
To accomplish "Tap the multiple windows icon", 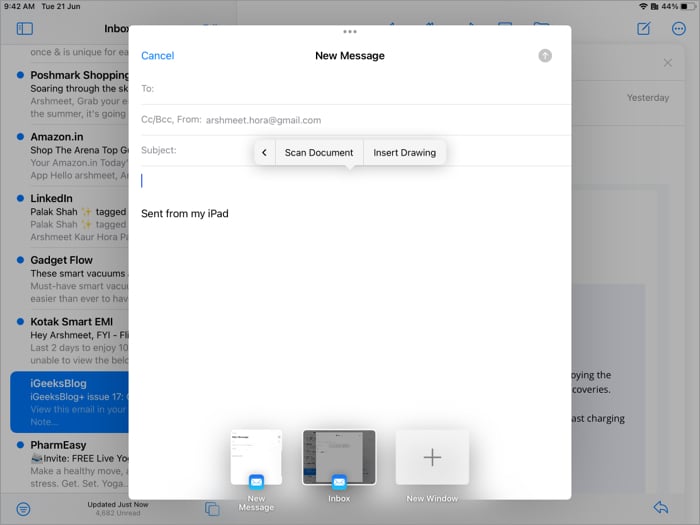I will [x=212, y=508].
